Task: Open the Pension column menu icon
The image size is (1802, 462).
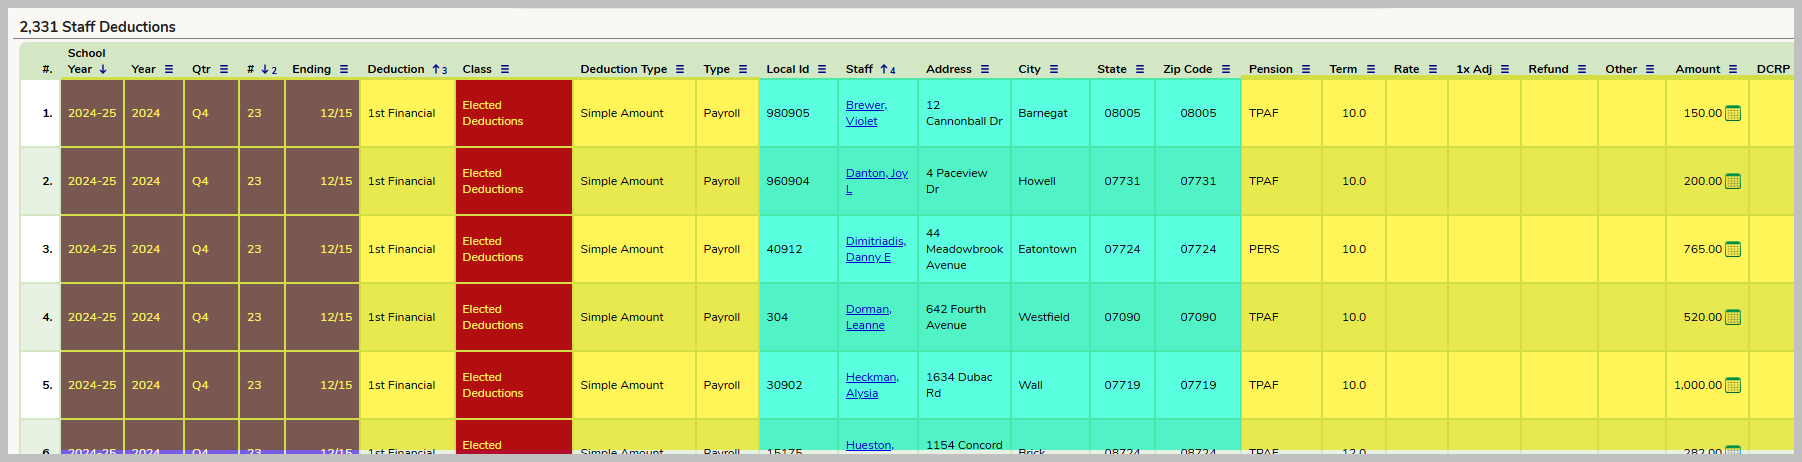Action: click(x=1306, y=69)
